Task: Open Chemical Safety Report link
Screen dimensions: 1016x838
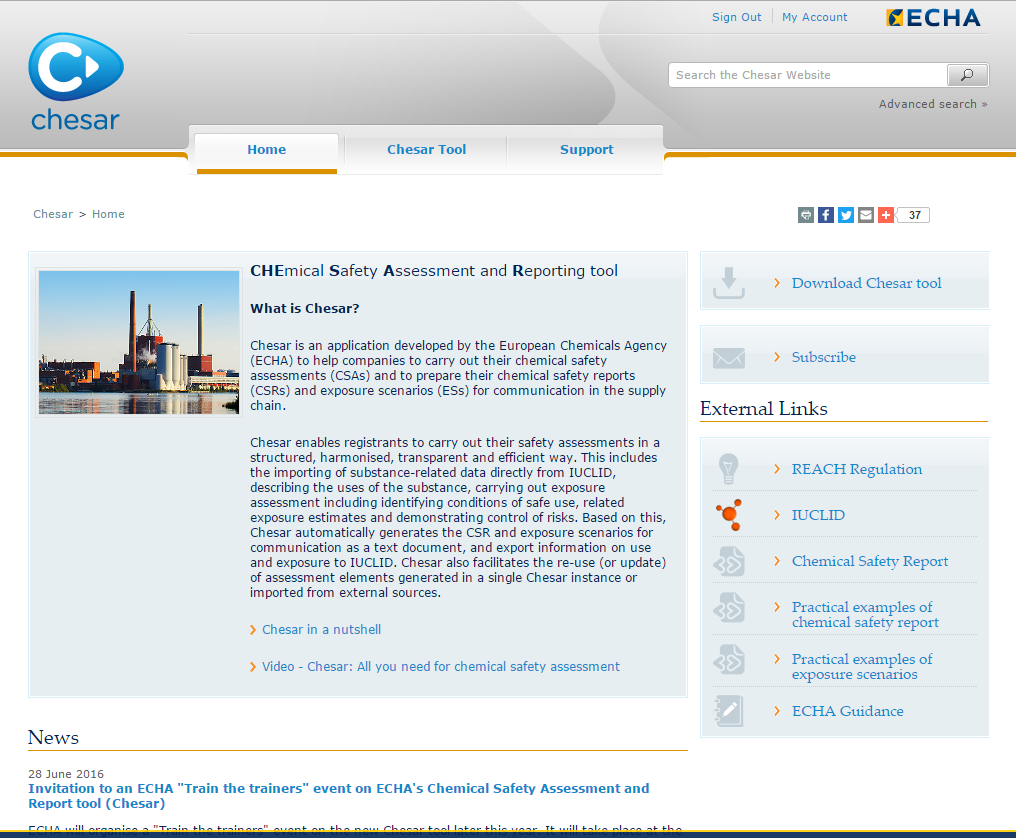Action: 870,561
